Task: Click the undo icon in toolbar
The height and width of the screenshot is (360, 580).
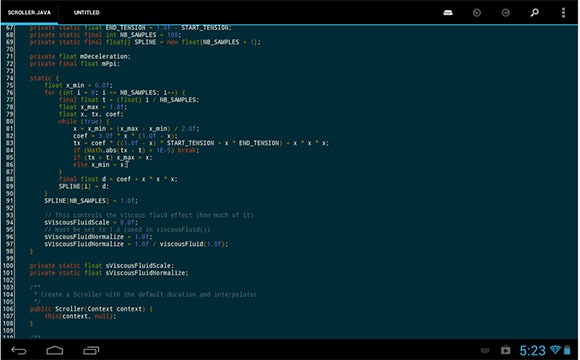Action: click(x=477, y=13)
